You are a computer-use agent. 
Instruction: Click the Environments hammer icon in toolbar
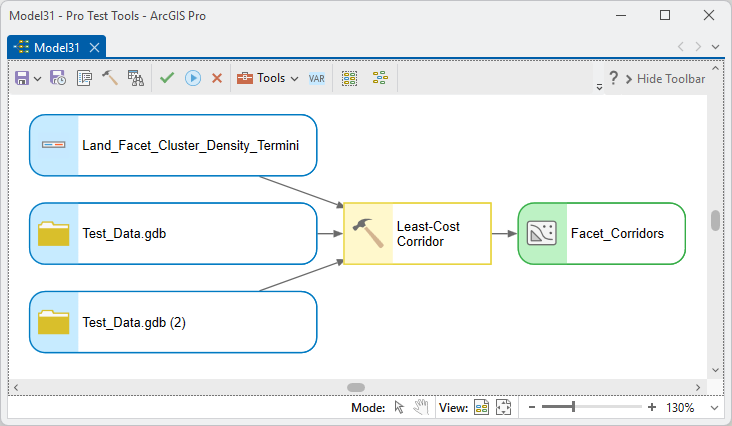coord(110,78)
